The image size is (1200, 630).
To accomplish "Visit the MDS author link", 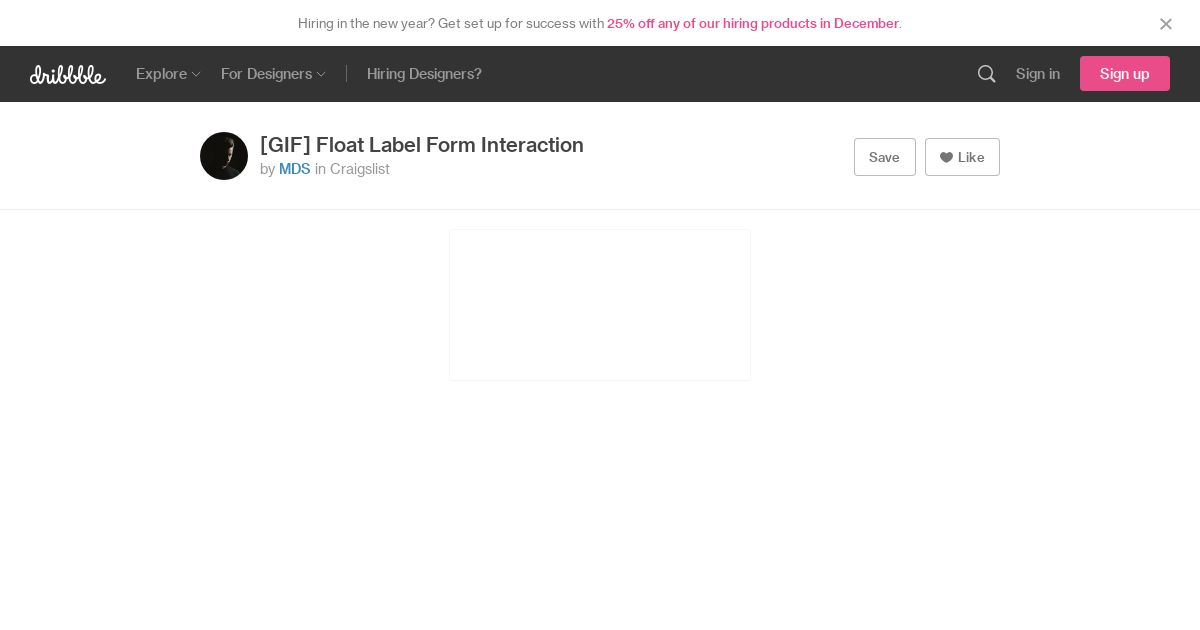I will coord(295,169).
